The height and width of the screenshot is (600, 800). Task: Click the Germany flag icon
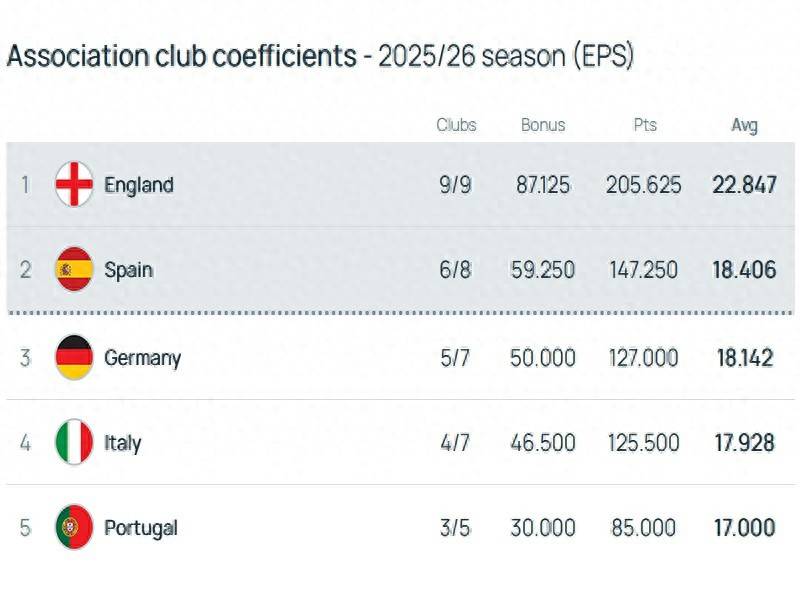pyautogui.click(x=74, y=357)
